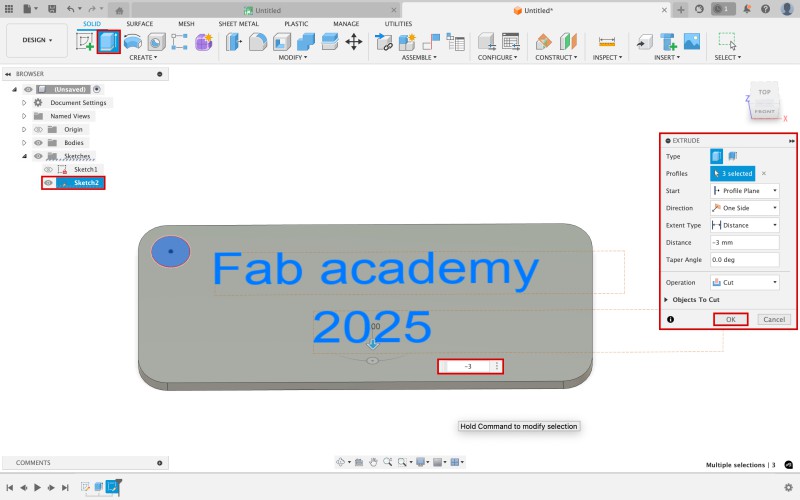Choose Solid extrude type
Screen dimensions: 800x500
[716, 156]
